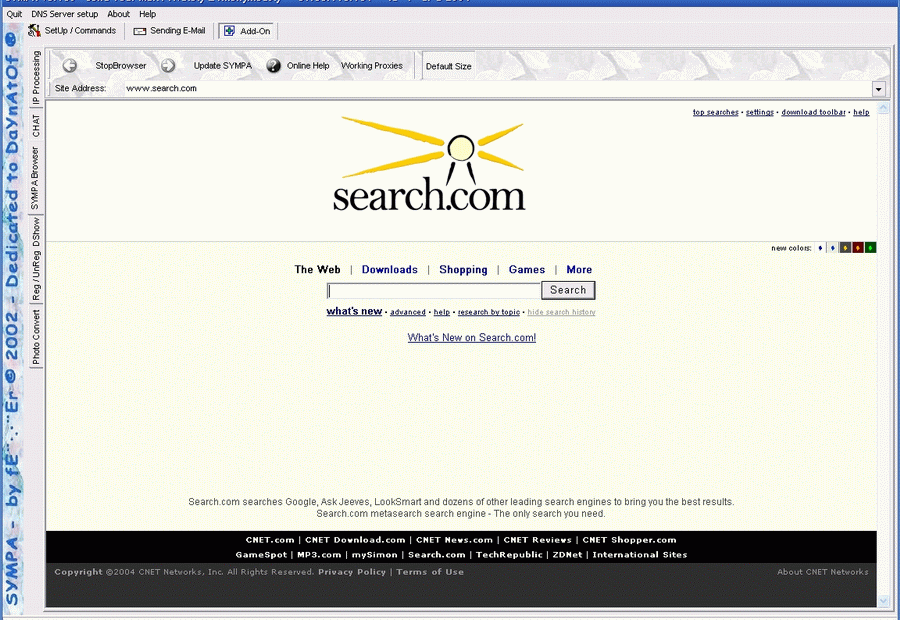Select the SYMPA Browser vertical tab
The image size is (900, 620).
click(x=36, y=179)
